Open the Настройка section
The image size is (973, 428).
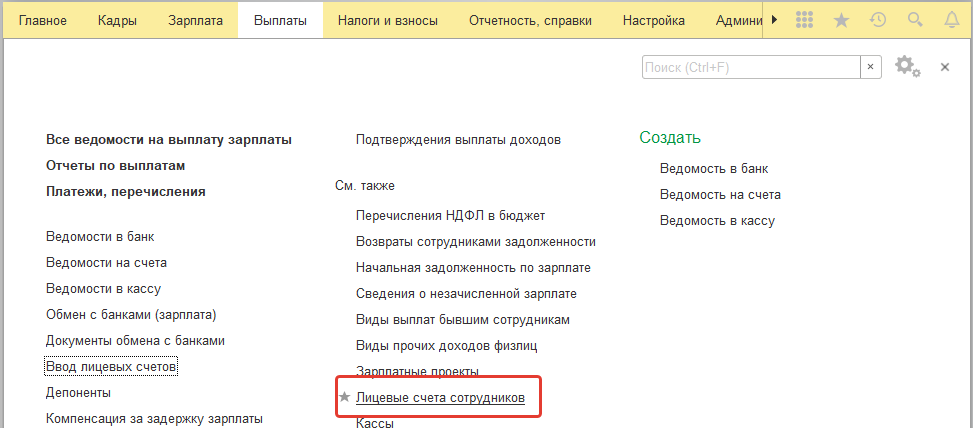click(653, 20)
